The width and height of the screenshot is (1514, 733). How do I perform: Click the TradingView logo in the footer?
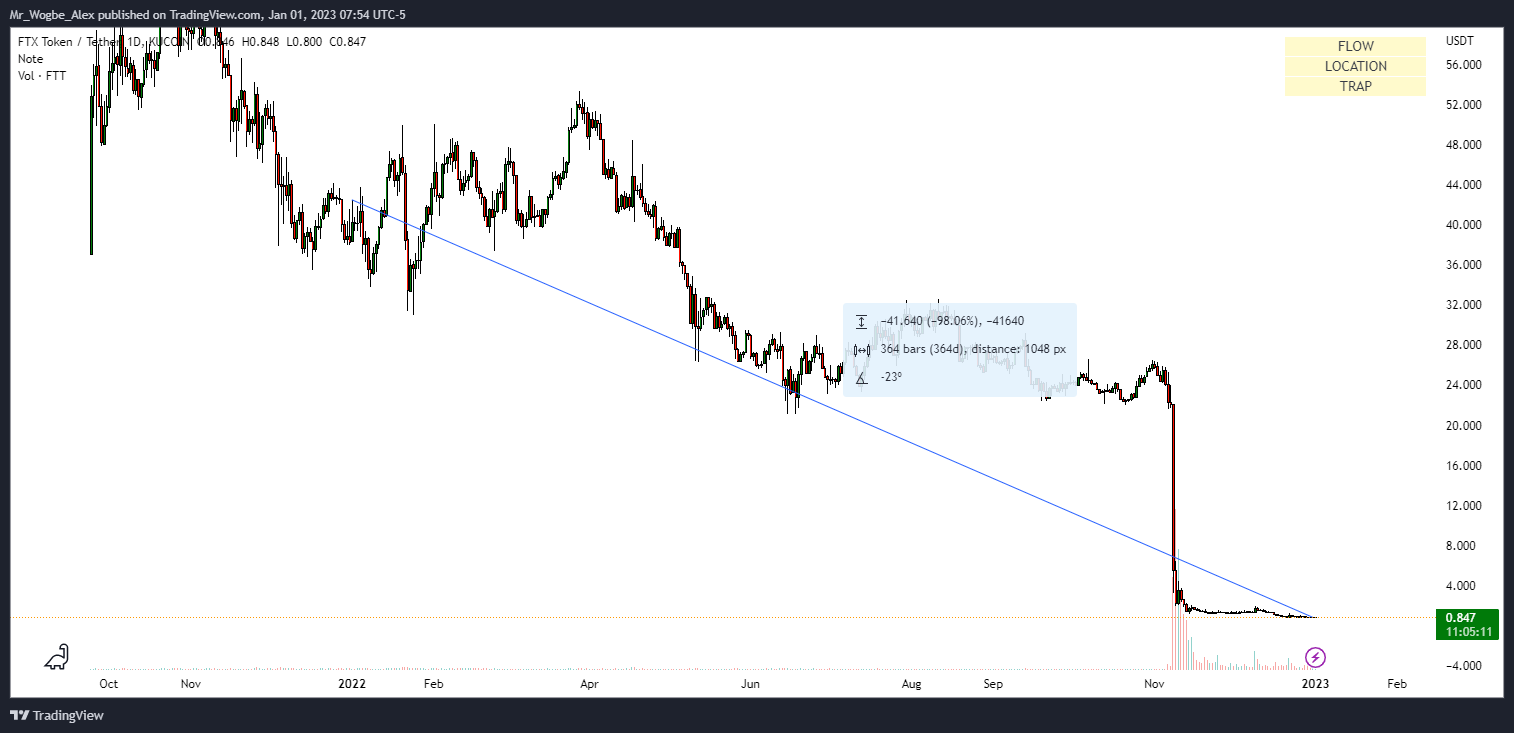[x=57, y=715]
